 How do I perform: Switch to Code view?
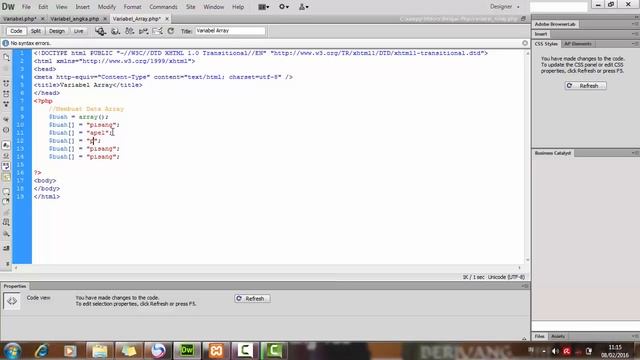(x=16, y=31)
